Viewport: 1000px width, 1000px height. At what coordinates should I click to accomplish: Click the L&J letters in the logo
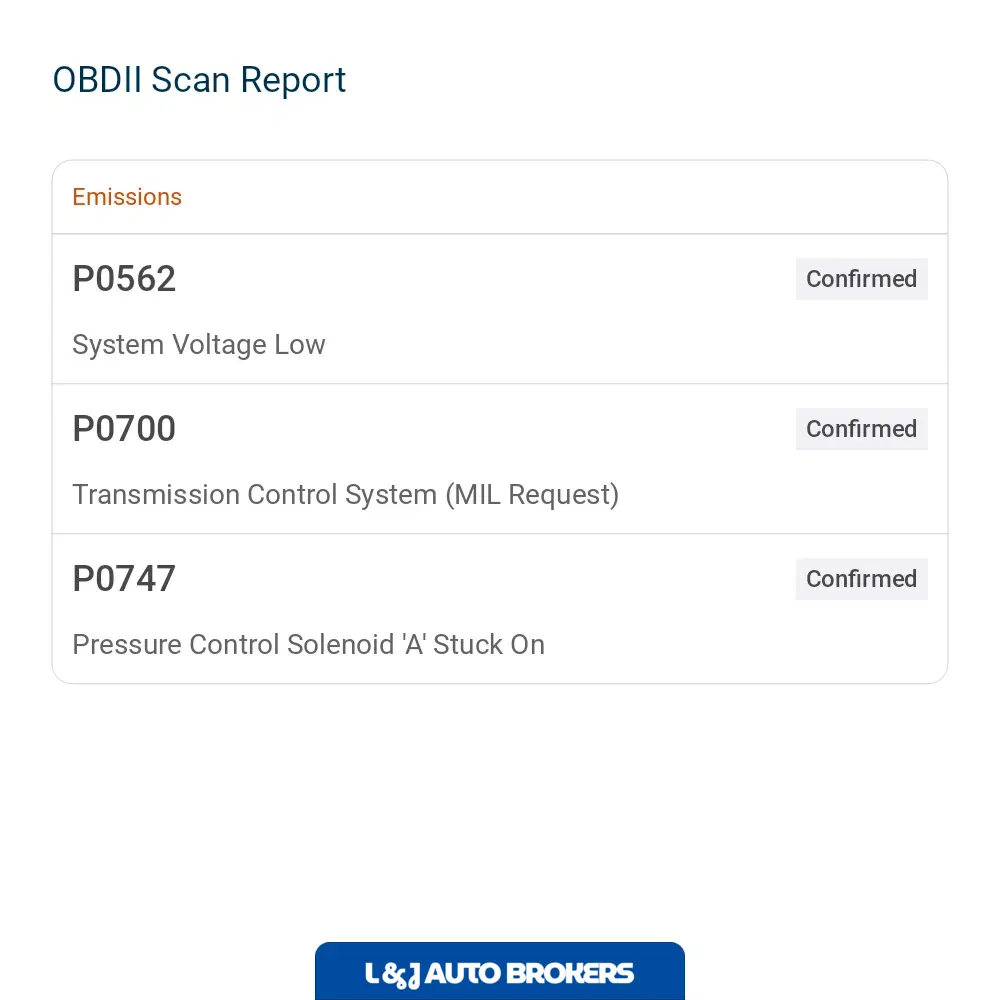[392, 975]
